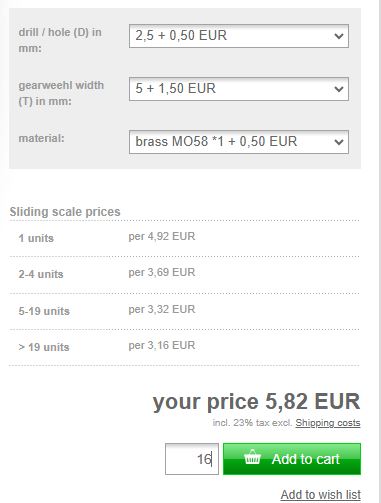Select the '> 19 units' price row
Viewport: 381px width, 503px height.
click(x=184, y=347)
